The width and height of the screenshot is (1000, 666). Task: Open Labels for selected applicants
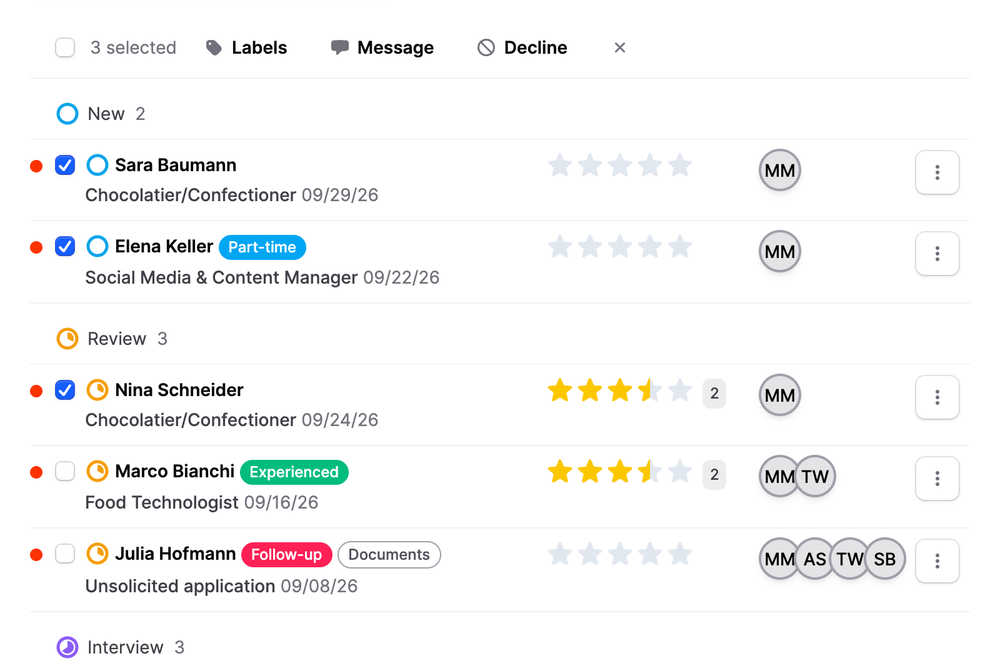click(246, 48)
